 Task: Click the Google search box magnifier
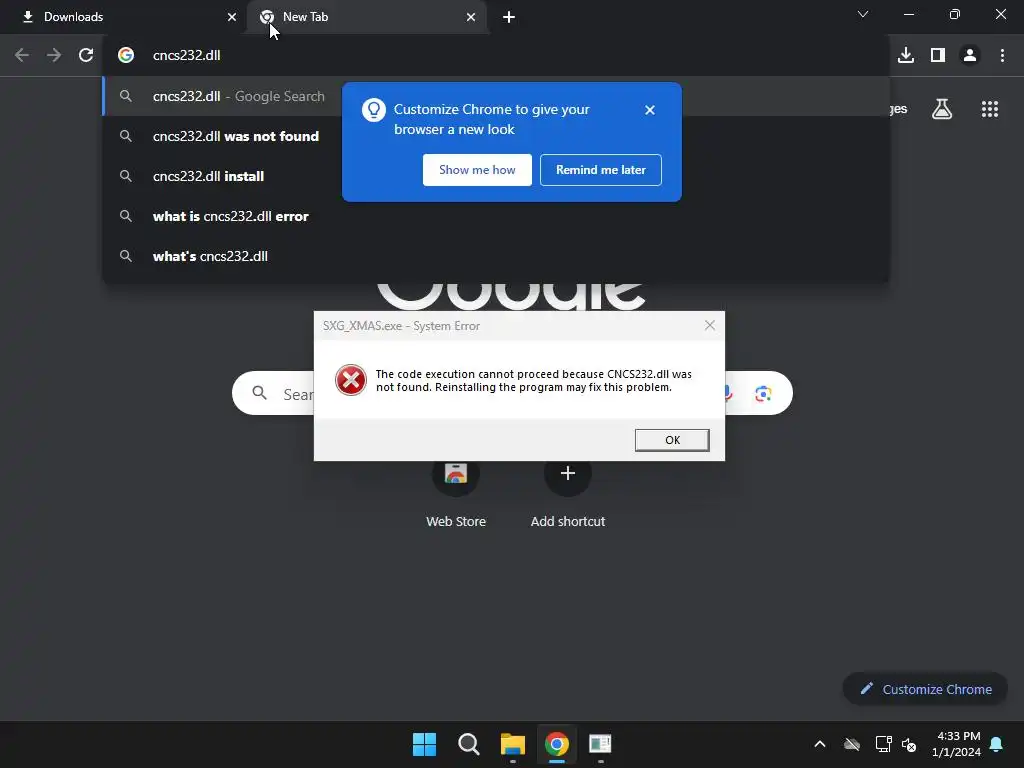pos(260,393)
